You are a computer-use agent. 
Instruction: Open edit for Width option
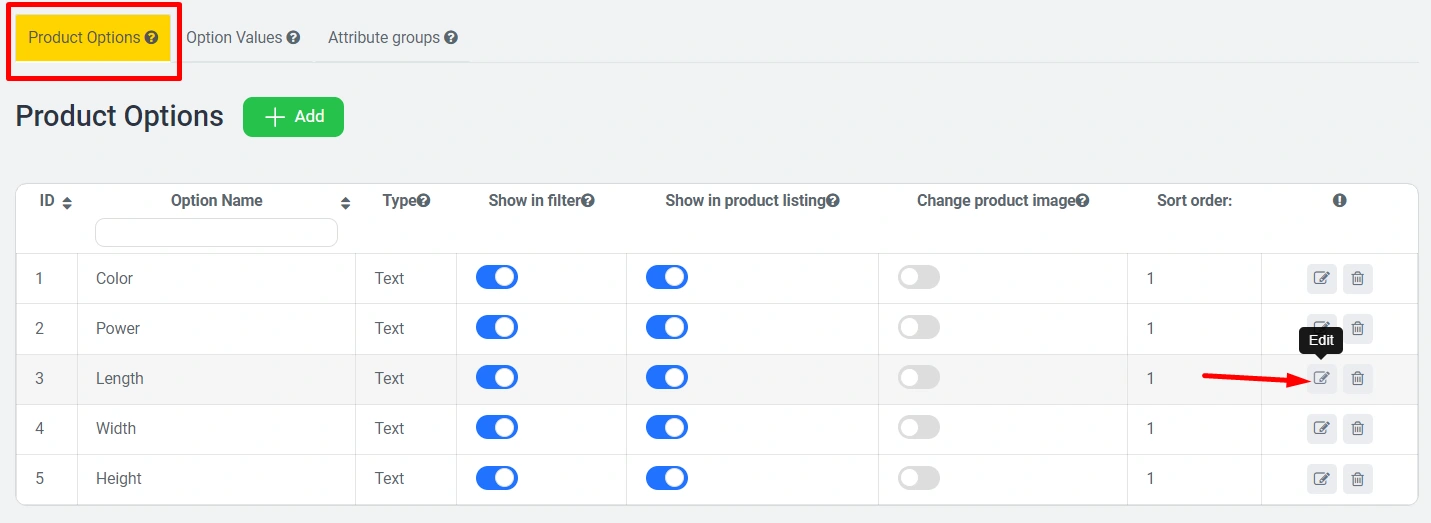point(1321,429)
